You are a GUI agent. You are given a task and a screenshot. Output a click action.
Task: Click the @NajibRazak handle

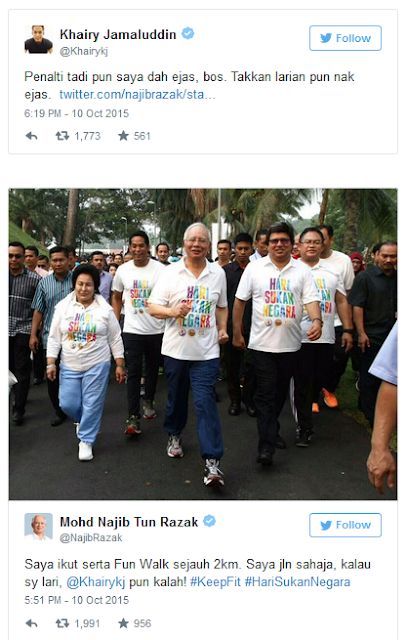[91, 538]
